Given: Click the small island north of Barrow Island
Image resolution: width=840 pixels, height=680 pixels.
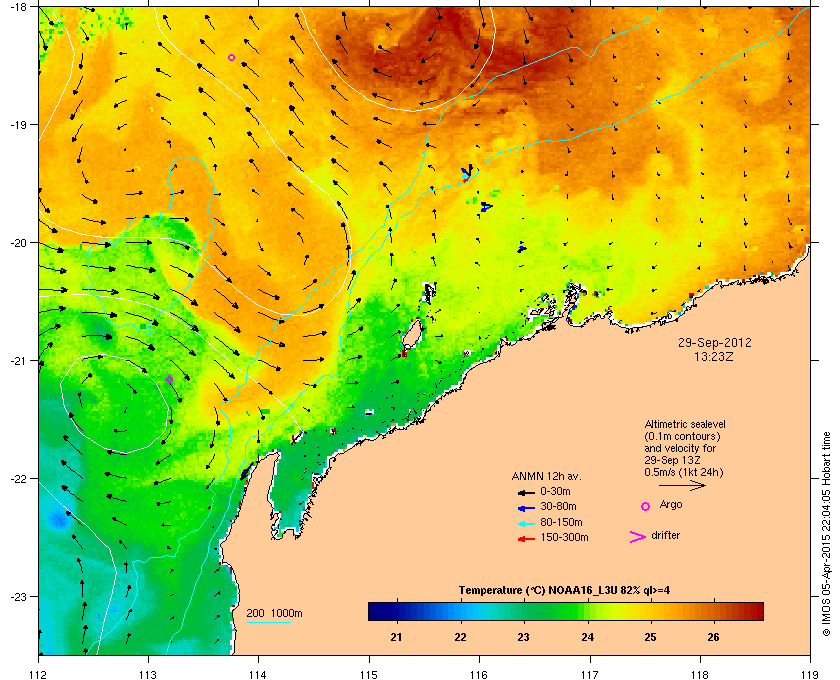Looking at the screenshot, I should (429, 293).
